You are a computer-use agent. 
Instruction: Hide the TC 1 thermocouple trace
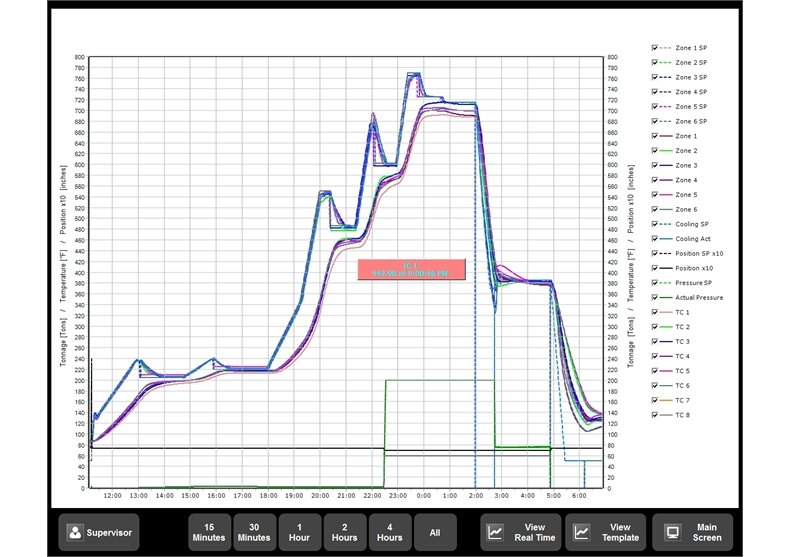[654, 312]
